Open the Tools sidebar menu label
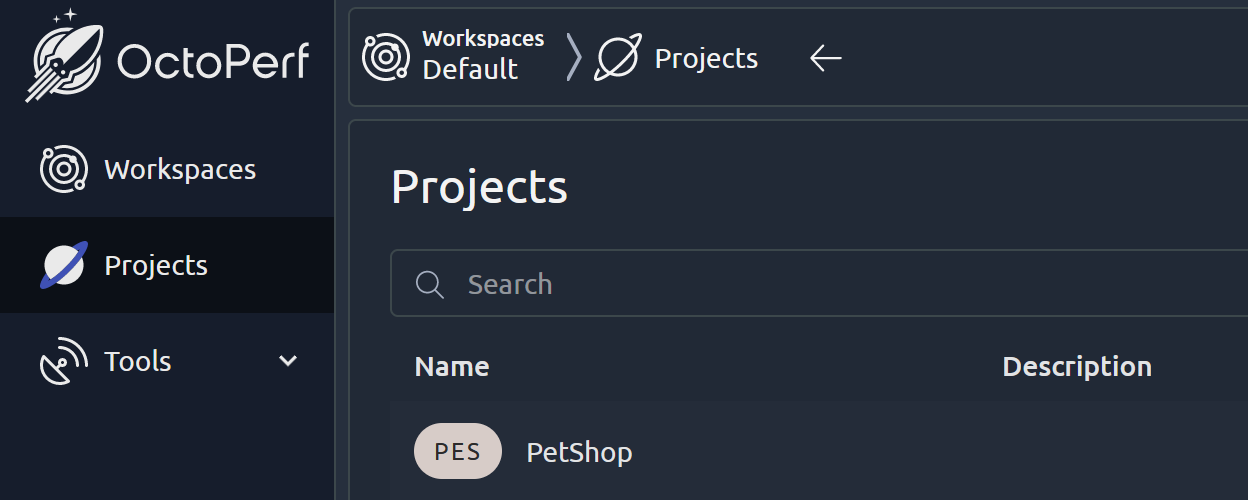 138,361
